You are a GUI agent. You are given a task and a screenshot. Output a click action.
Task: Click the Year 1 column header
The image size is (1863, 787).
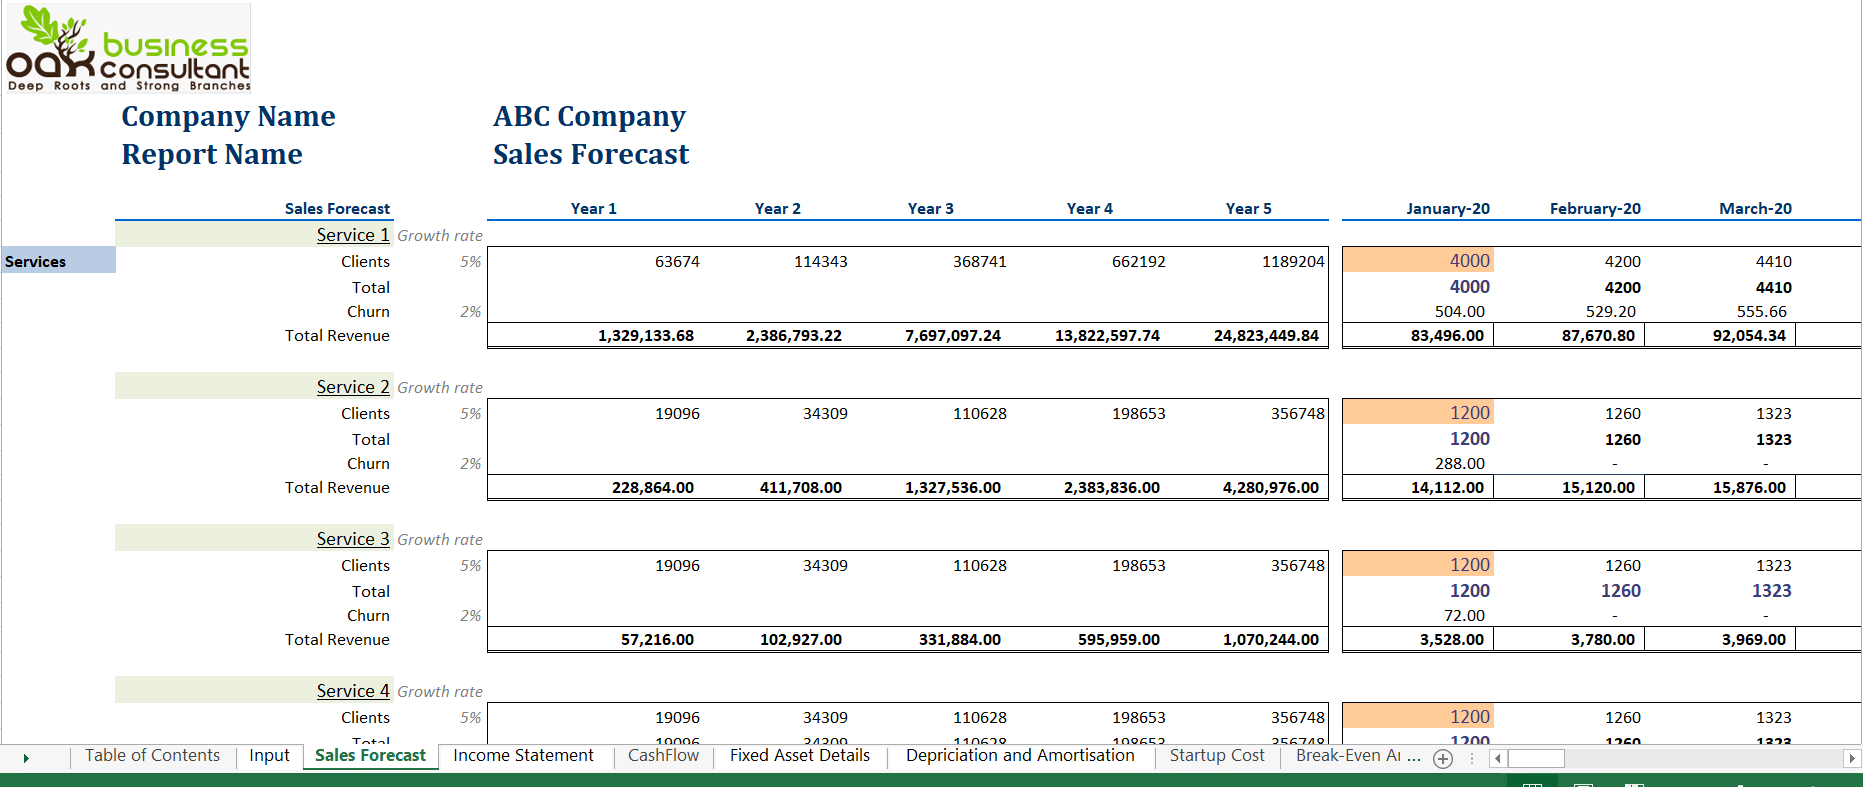click(594, 208)
